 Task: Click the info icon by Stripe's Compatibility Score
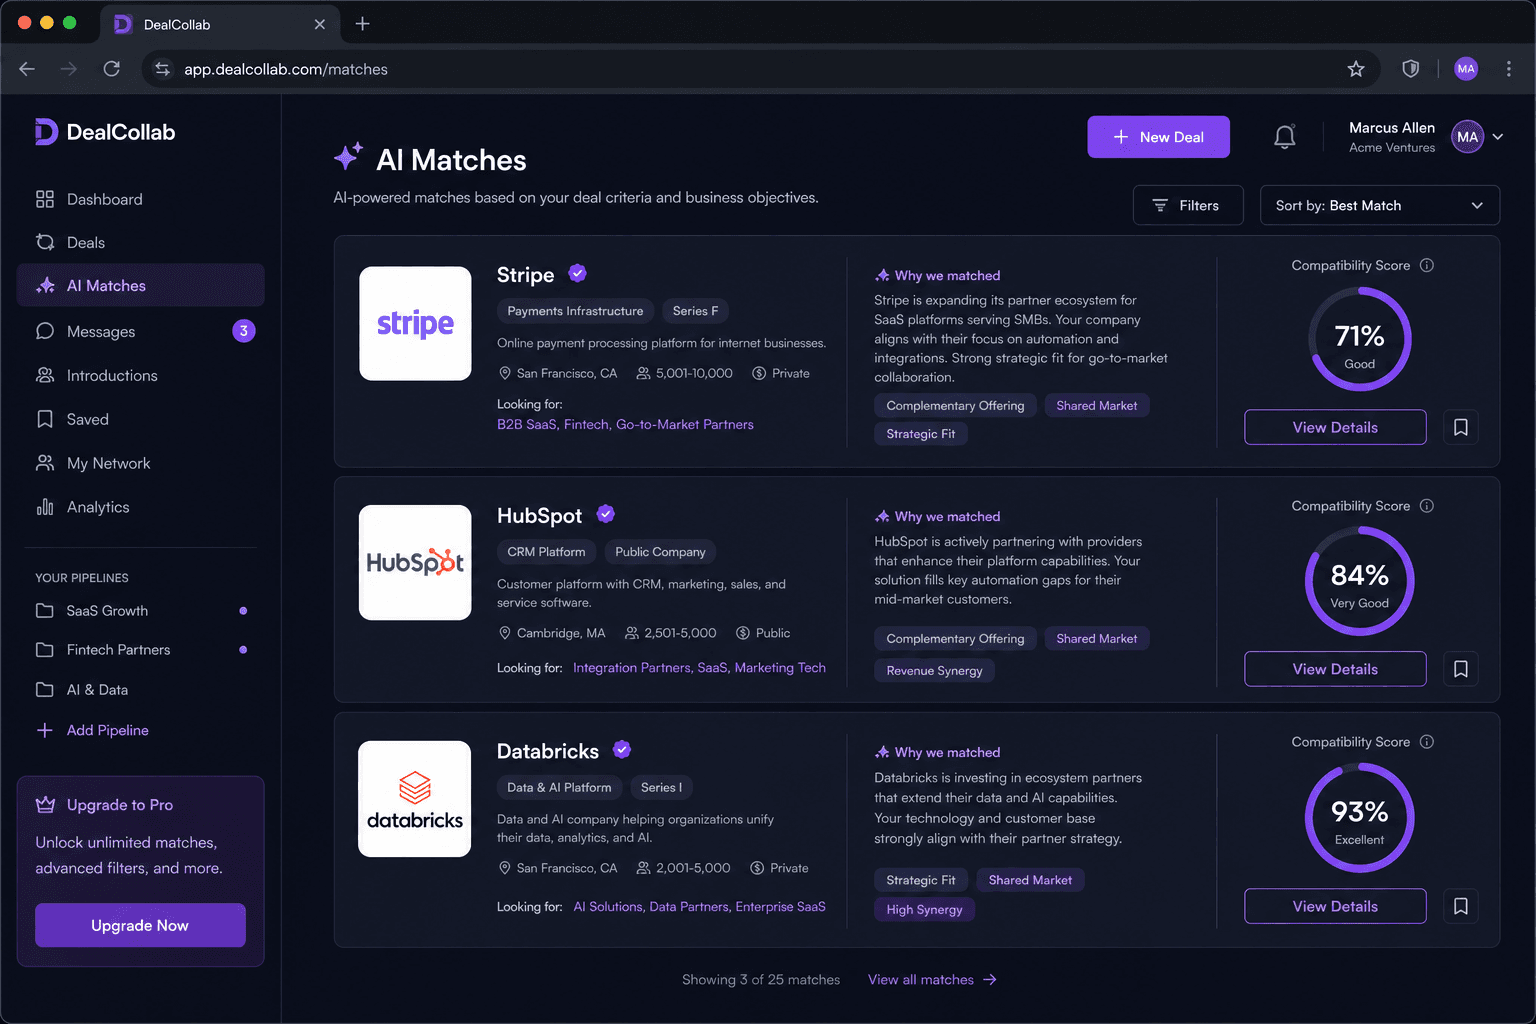pos(1427,265)
